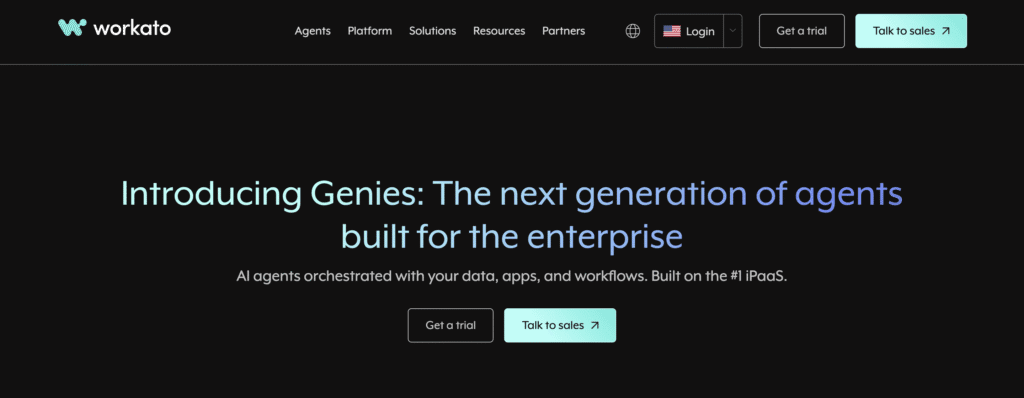The width and height of the screenshot is (1024, 398).
Task: Click the Introducing Genies headline line
Action: pos(512,193)
